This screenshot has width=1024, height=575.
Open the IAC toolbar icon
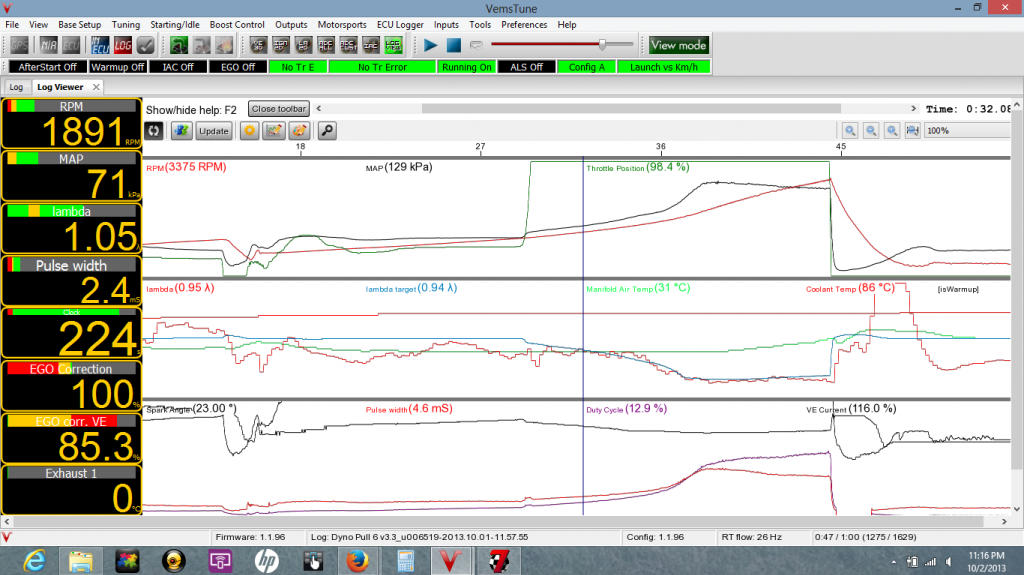pos(370,45)
